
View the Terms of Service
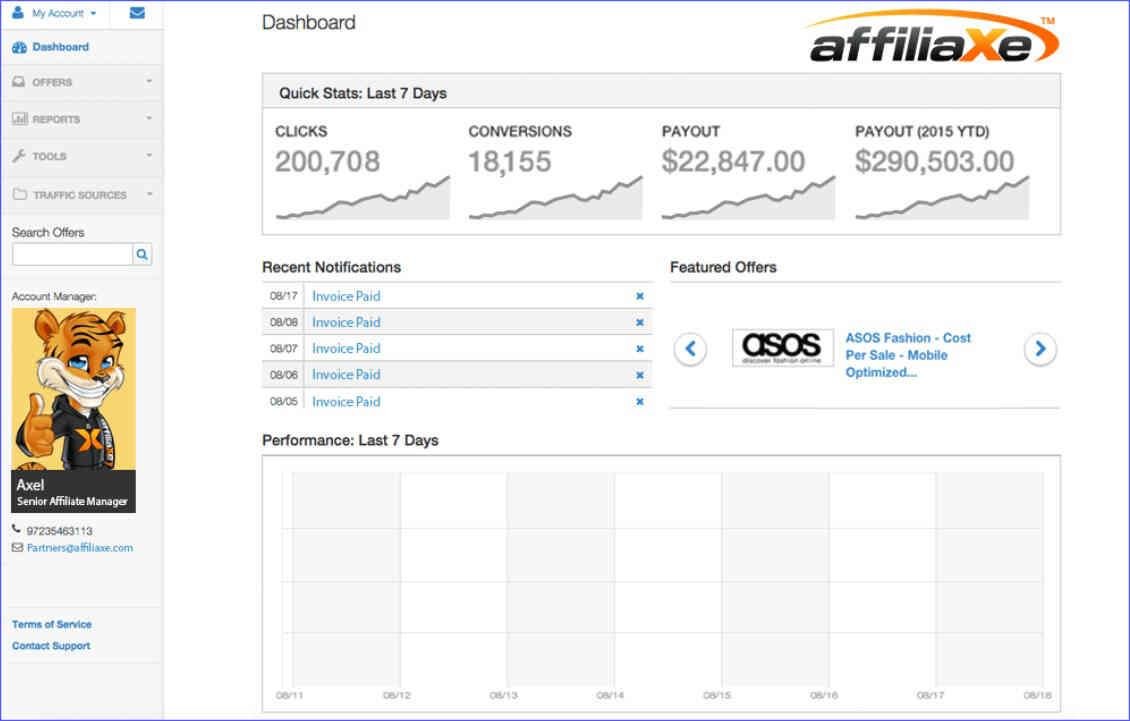(x=50, y=624)
